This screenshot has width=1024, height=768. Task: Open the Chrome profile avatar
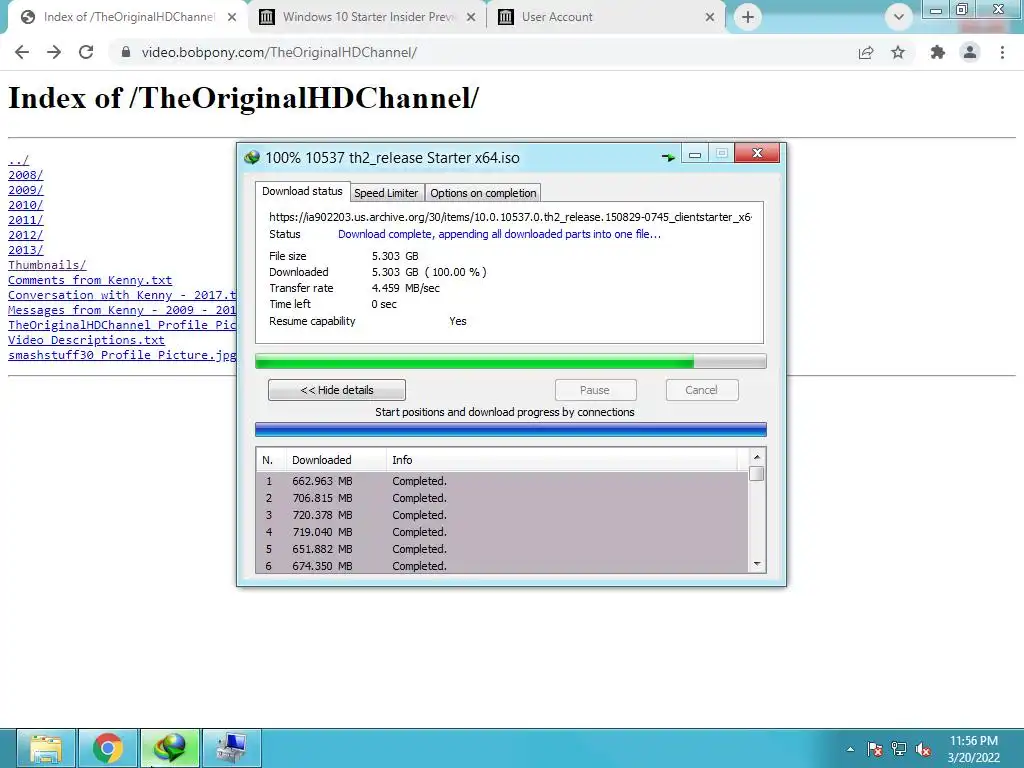970,52
